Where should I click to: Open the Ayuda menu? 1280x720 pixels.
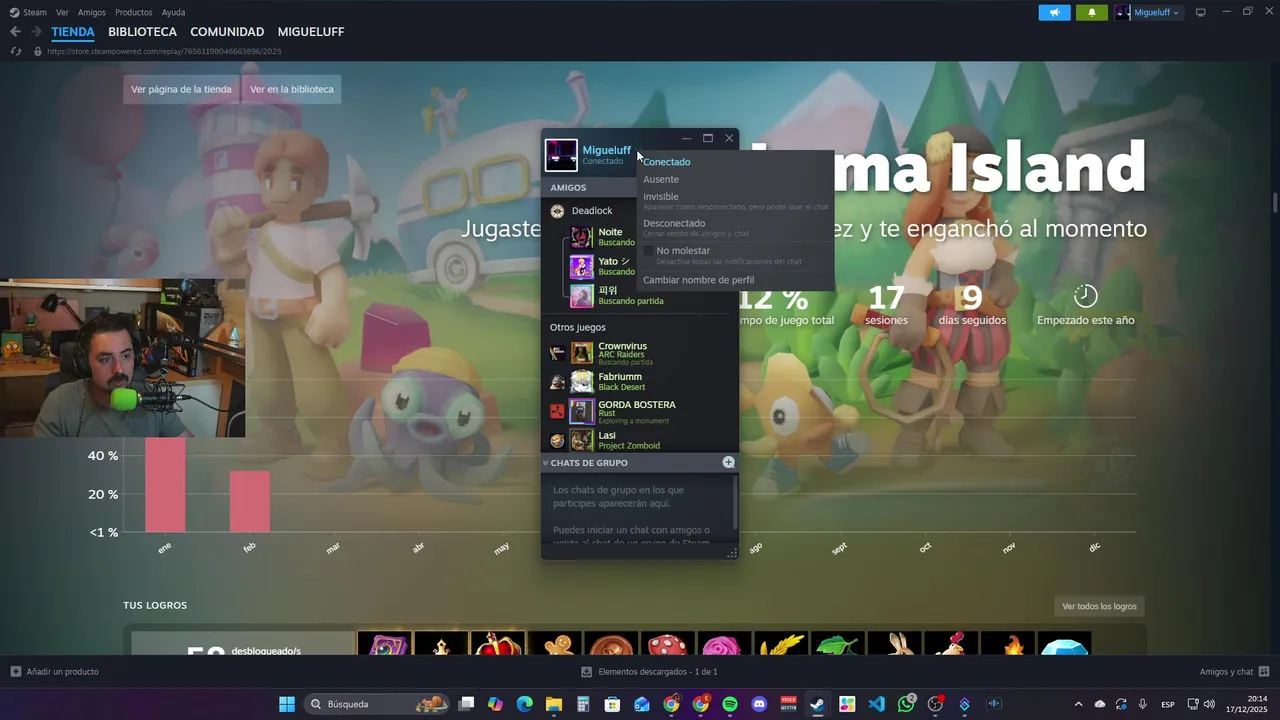(x=173, y=12)
